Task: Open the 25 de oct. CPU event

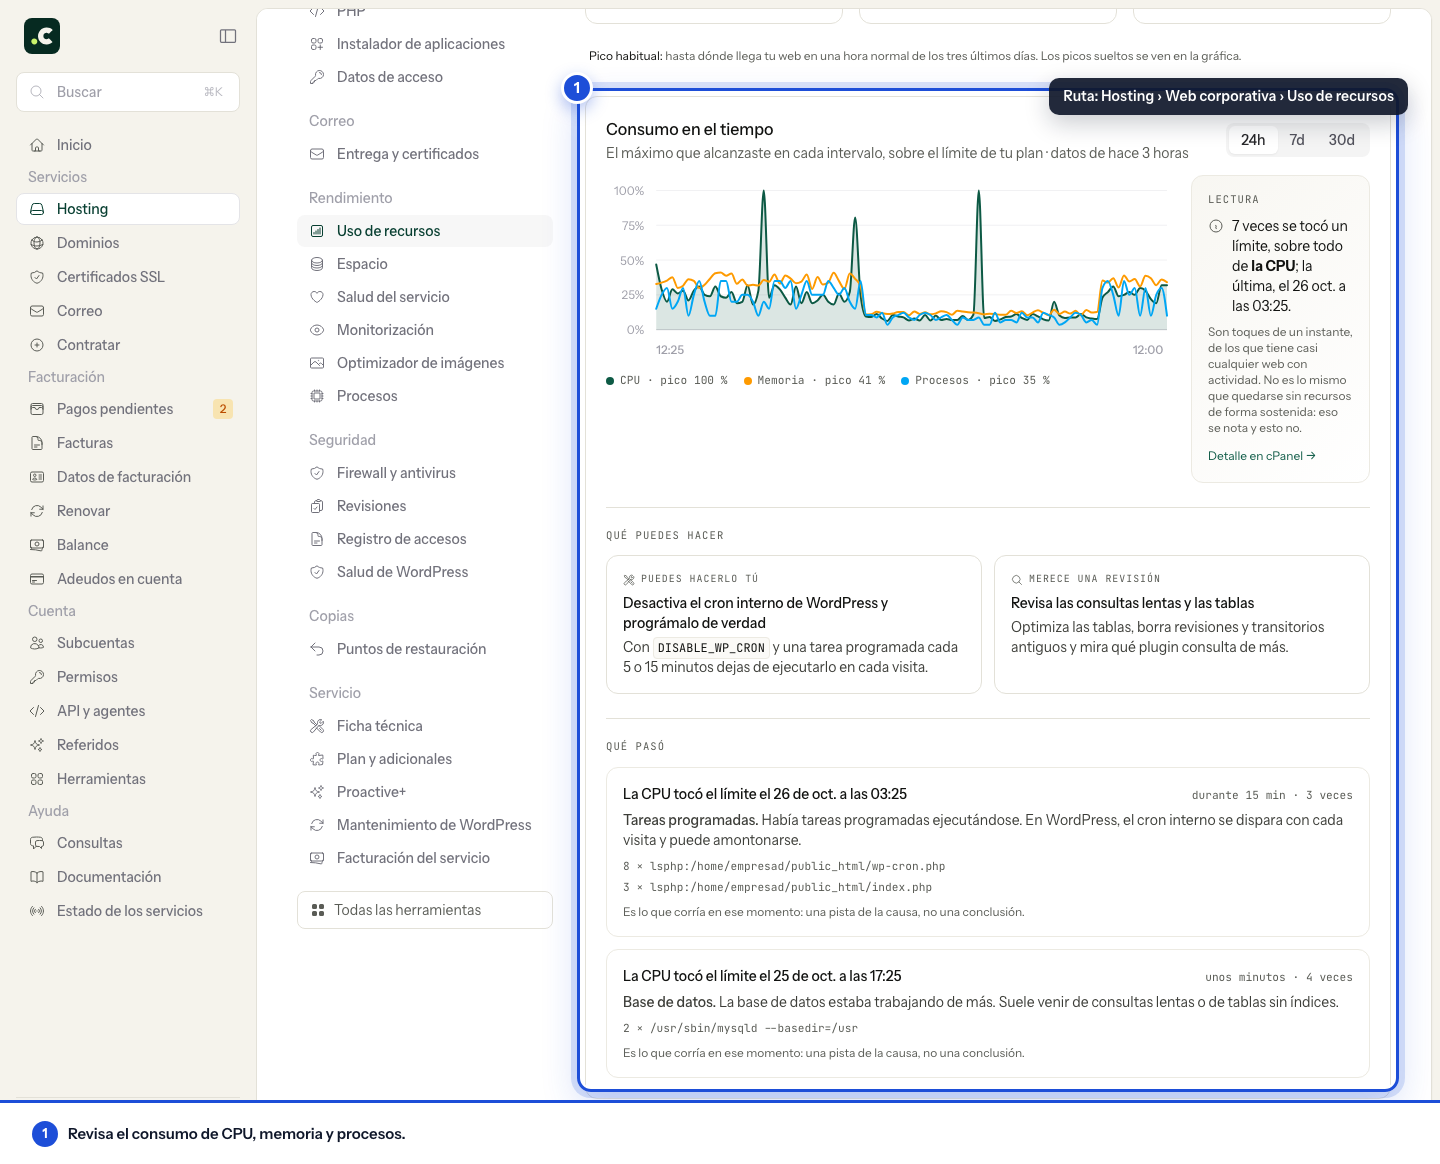Action: (988, 1013)
